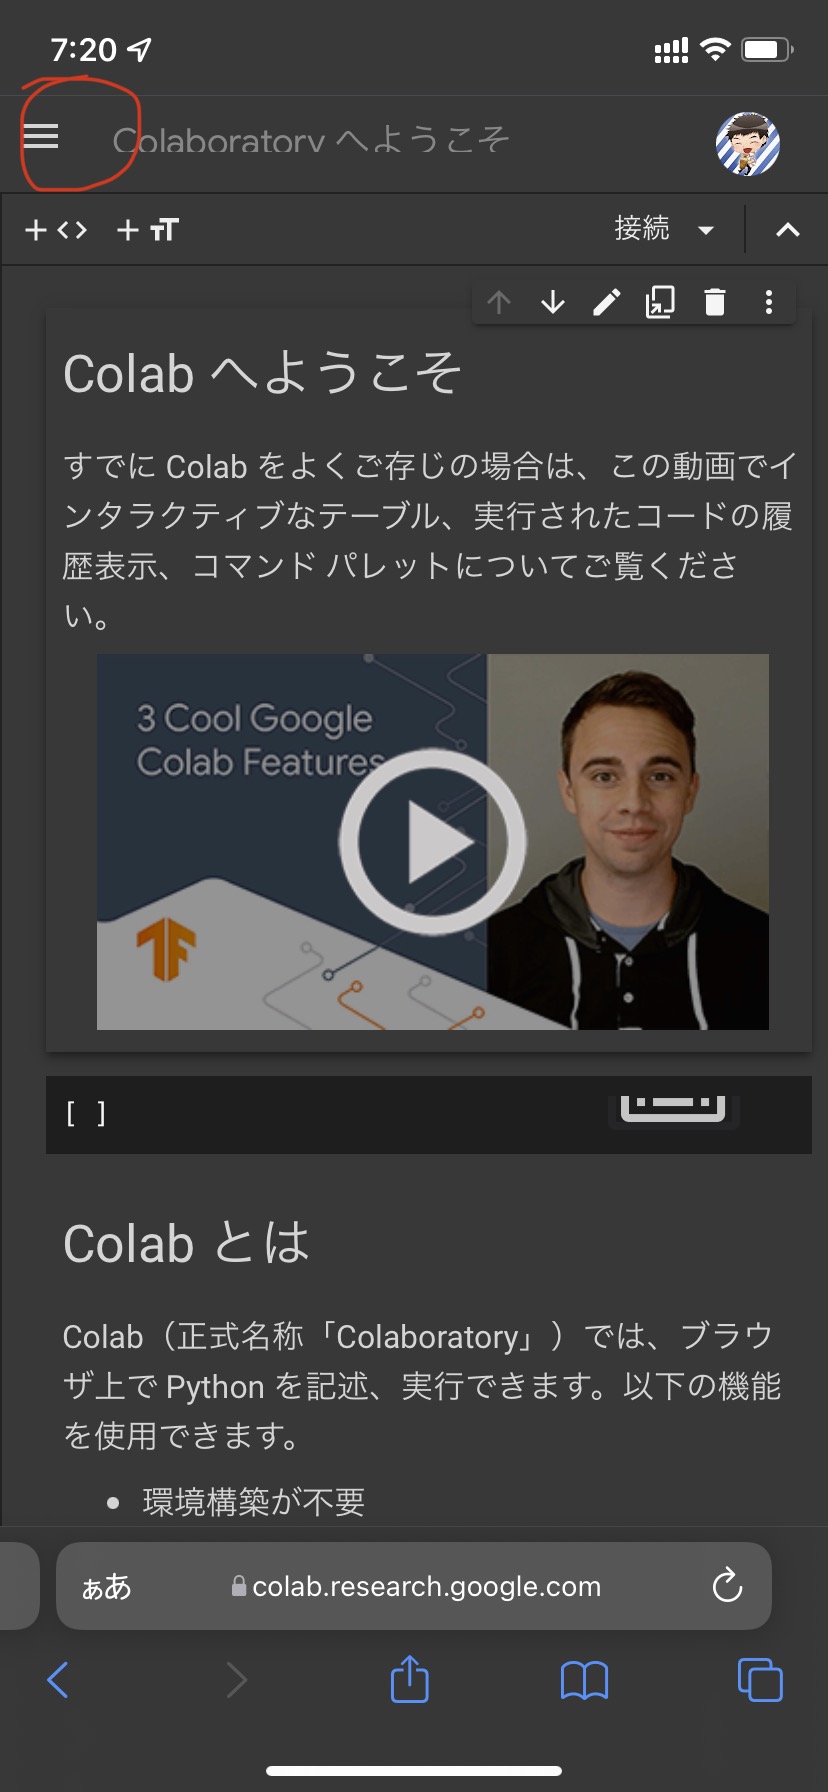
Task: Play the 3 Cool Google Colab Features video
Action: pos(432,842)
